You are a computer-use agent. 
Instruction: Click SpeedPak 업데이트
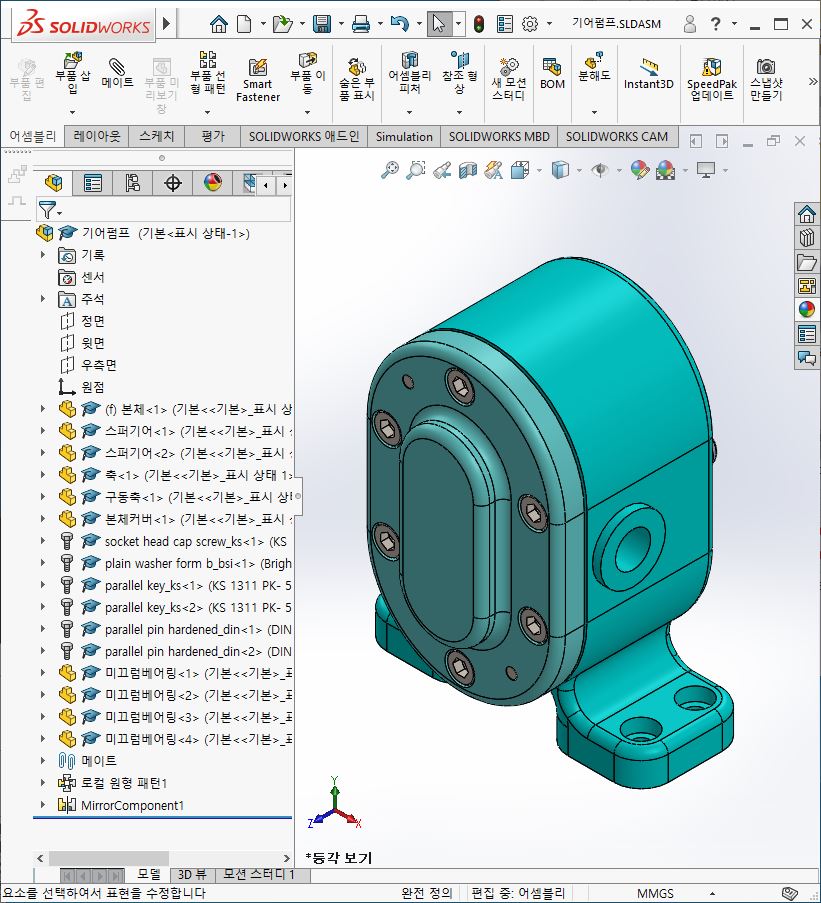[712, 80]
